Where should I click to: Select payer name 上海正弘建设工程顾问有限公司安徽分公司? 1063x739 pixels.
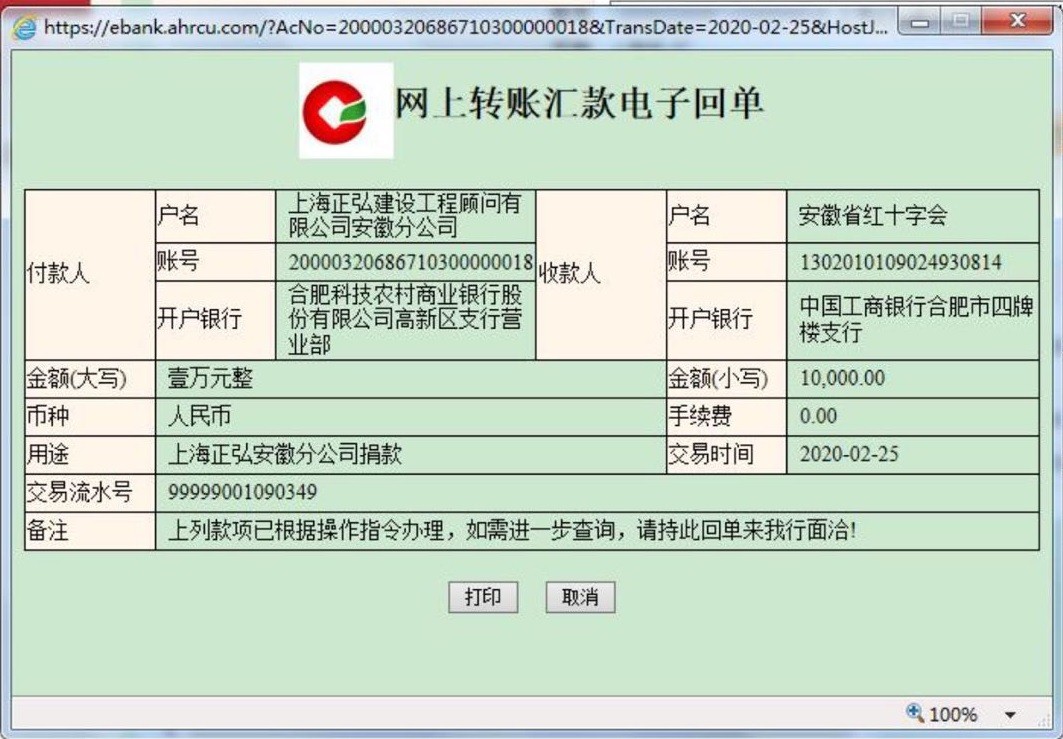point(405,216)
